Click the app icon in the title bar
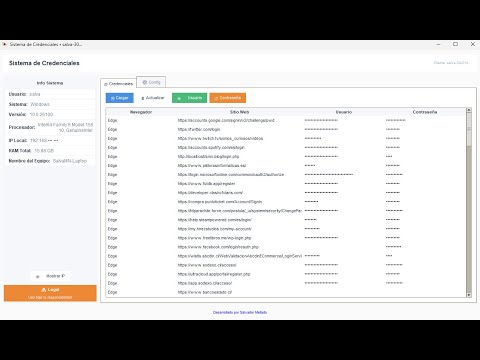 point(5,44)
